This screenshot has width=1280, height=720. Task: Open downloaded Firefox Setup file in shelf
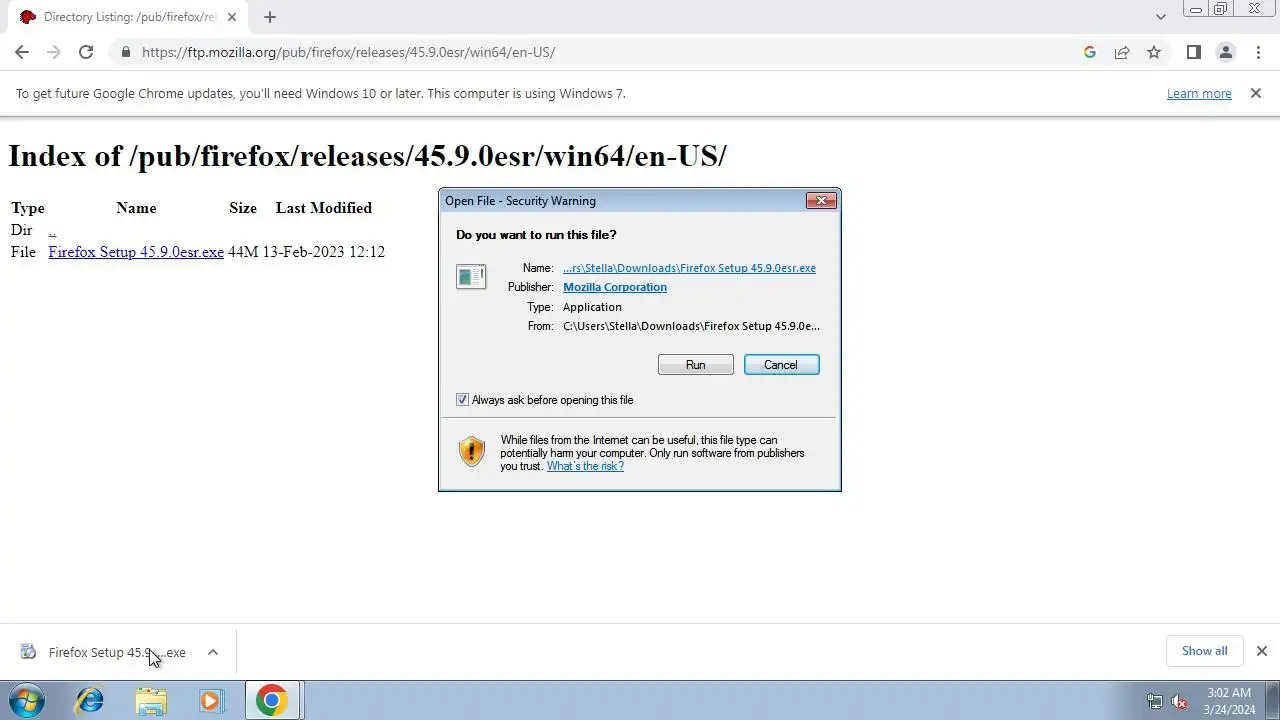pos(117,652)
